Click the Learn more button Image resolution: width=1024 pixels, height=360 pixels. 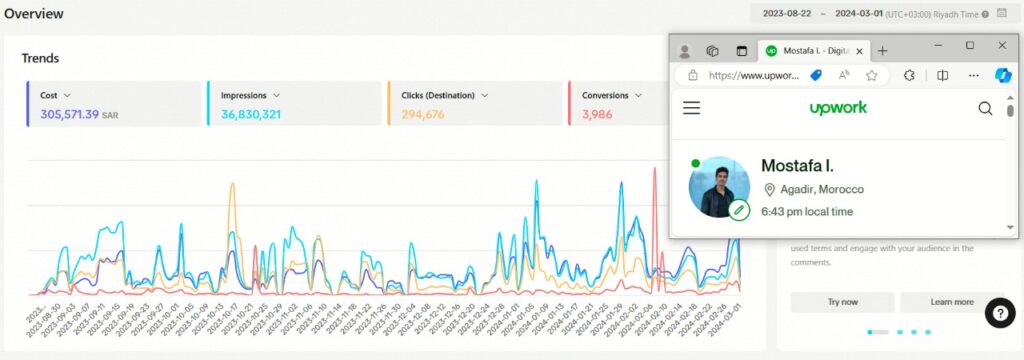point(952,302)
